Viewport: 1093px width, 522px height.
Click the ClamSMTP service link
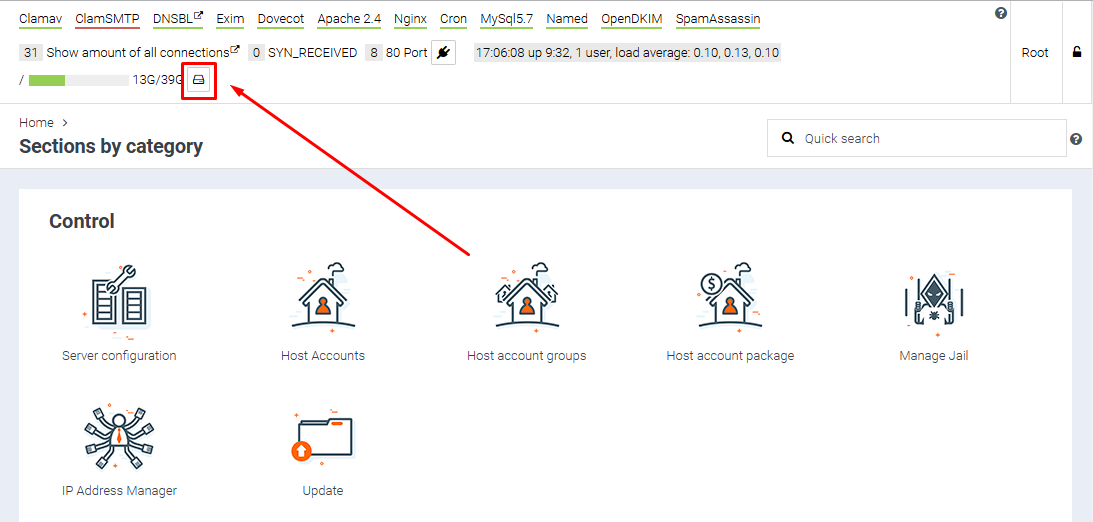click(107, 19)
